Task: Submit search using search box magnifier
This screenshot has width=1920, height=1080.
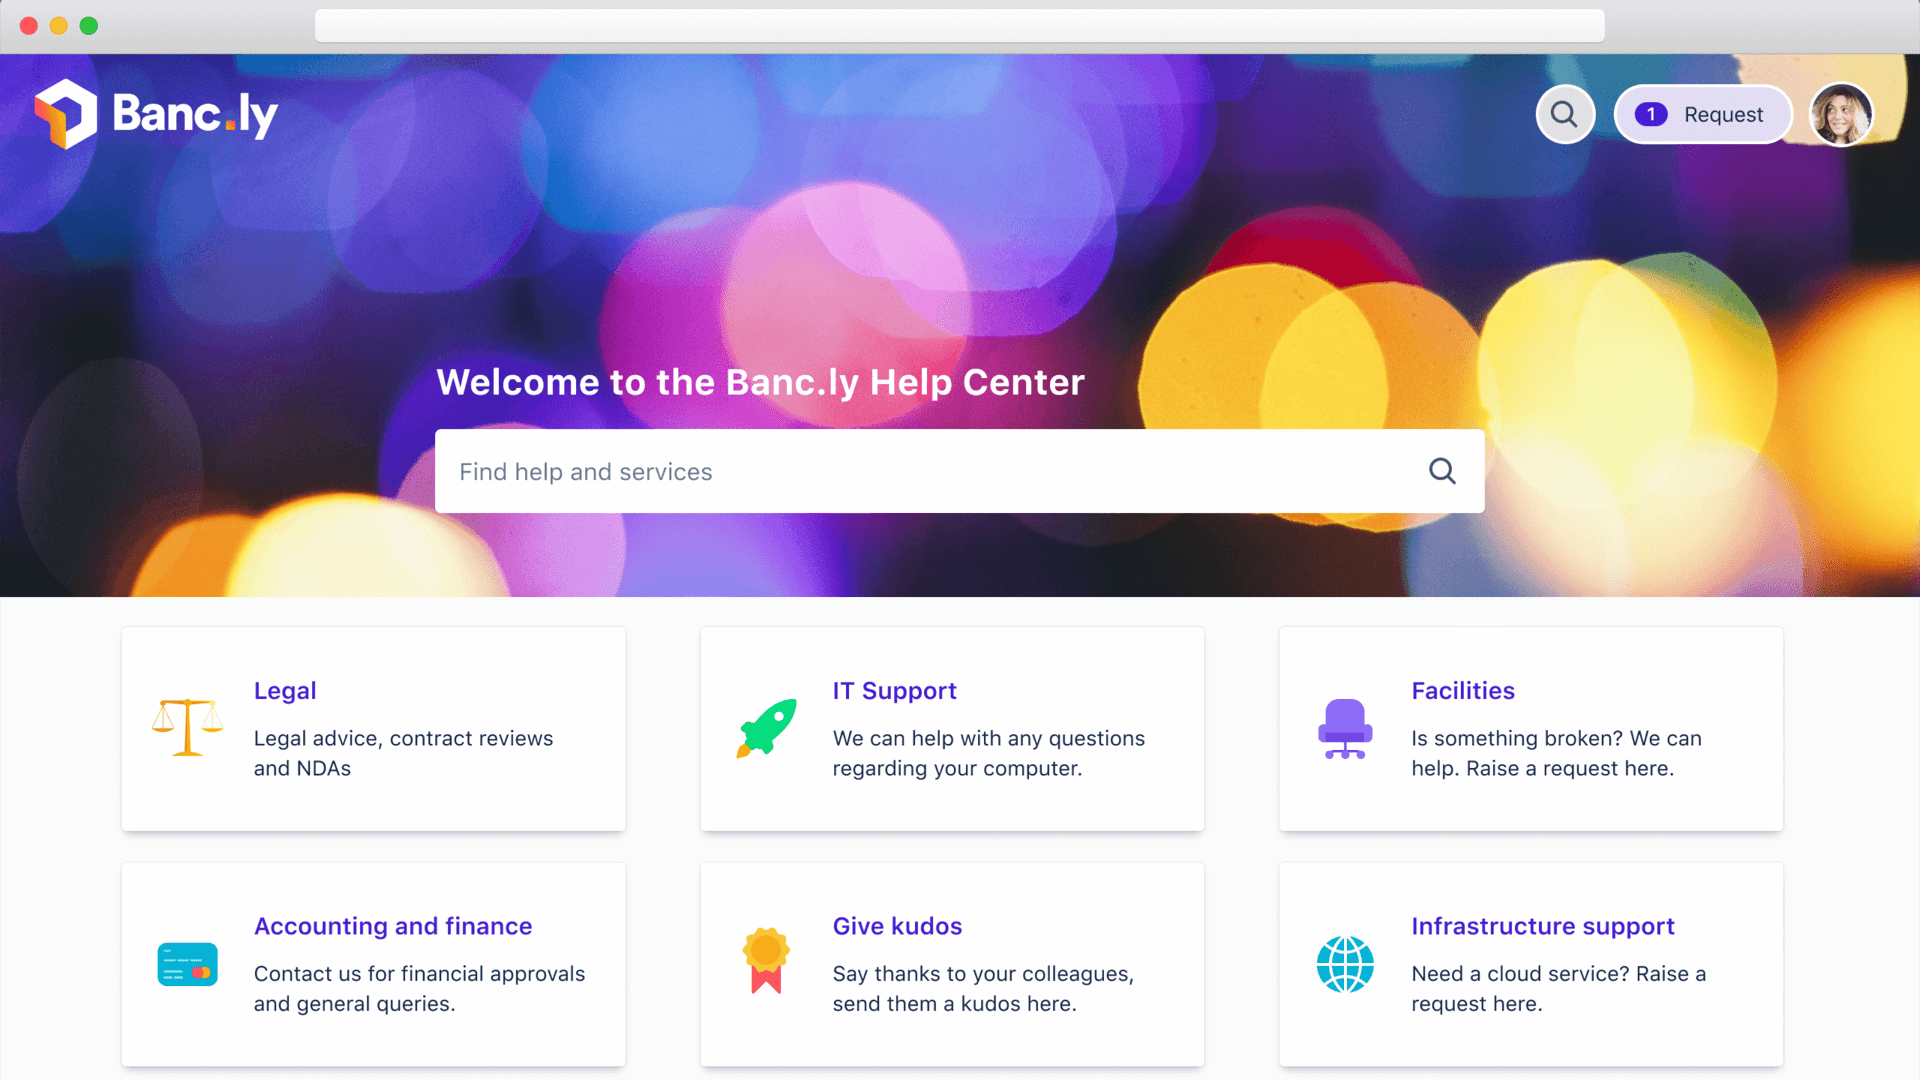Action: pos(1441,471)
